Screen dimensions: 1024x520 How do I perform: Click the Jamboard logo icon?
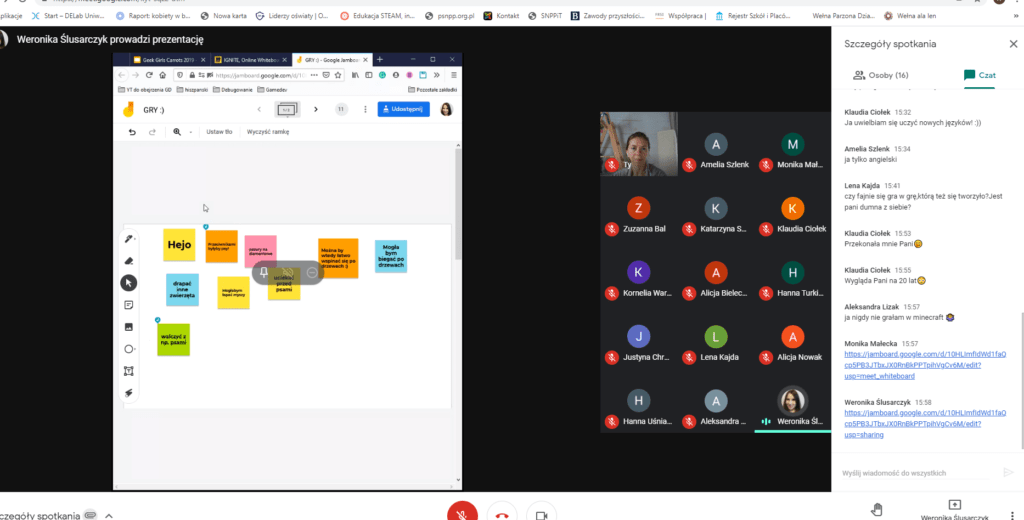click(x=128, y=110)
